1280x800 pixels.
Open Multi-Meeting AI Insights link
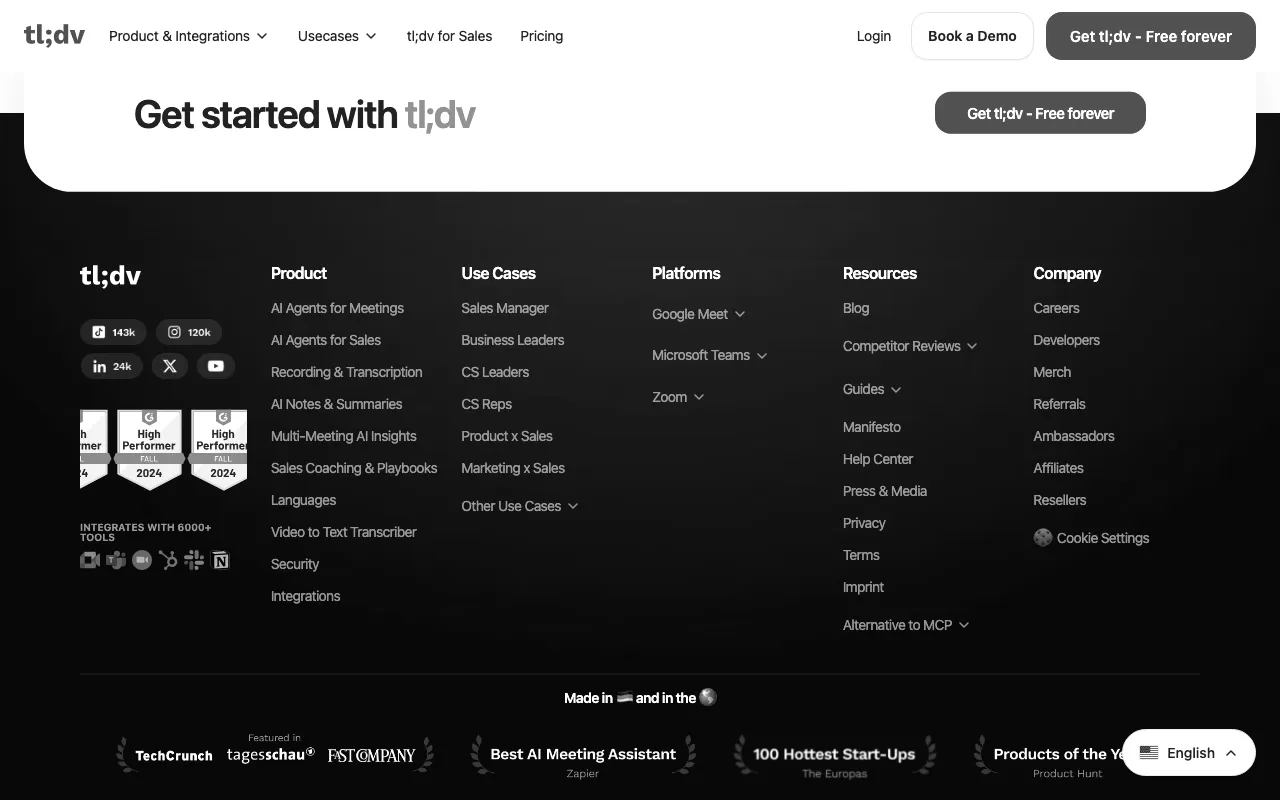[x=344, y=436]
